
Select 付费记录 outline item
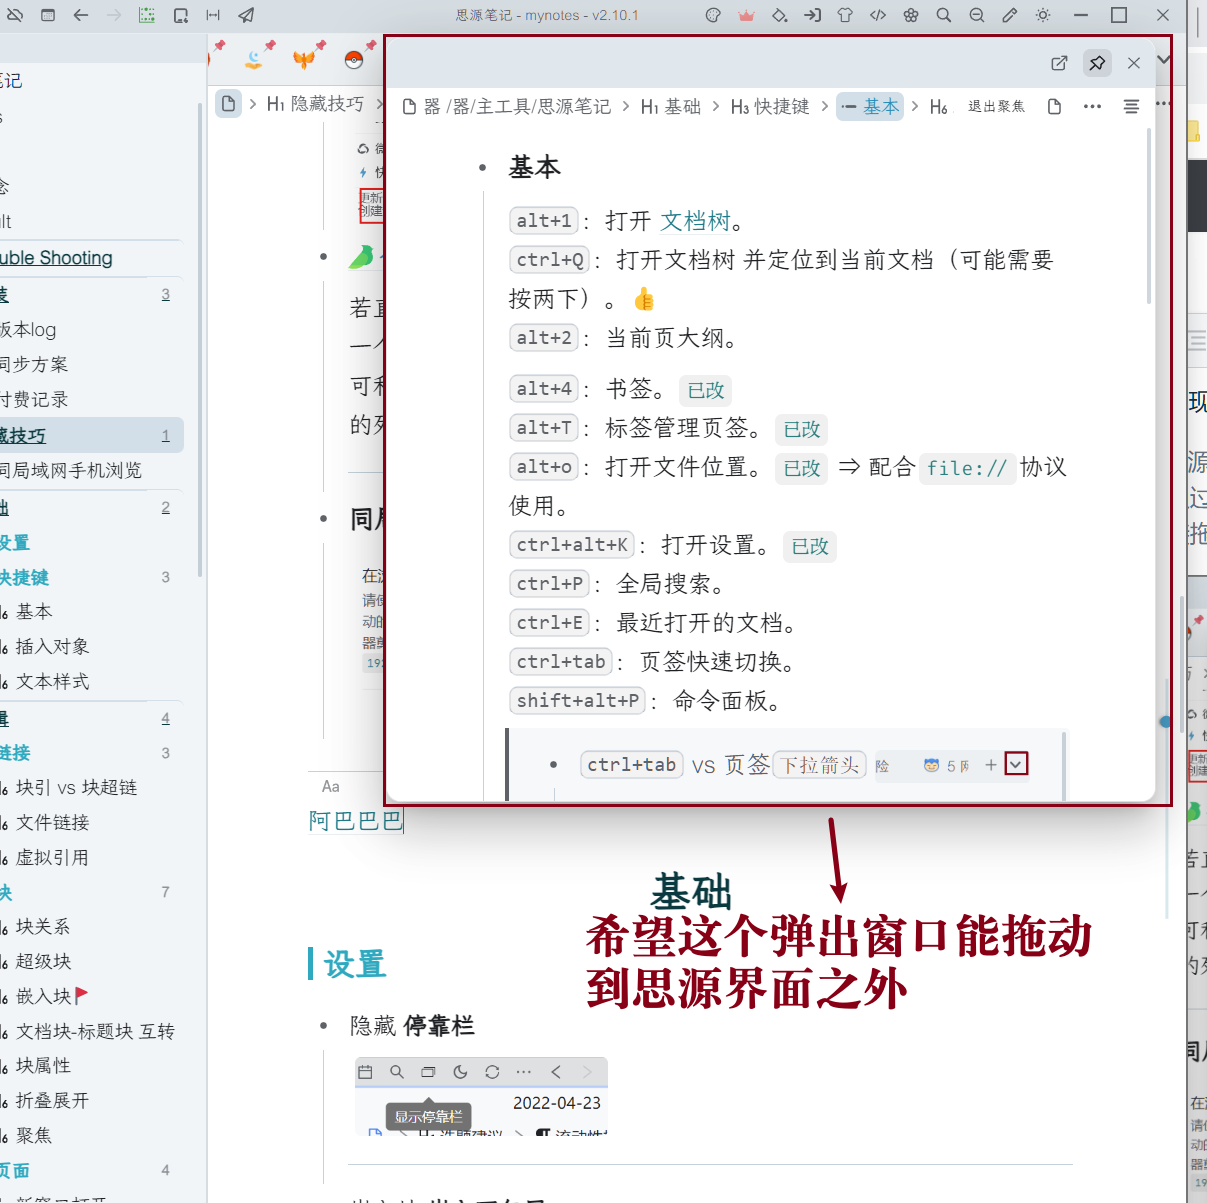tap(34, 400)
